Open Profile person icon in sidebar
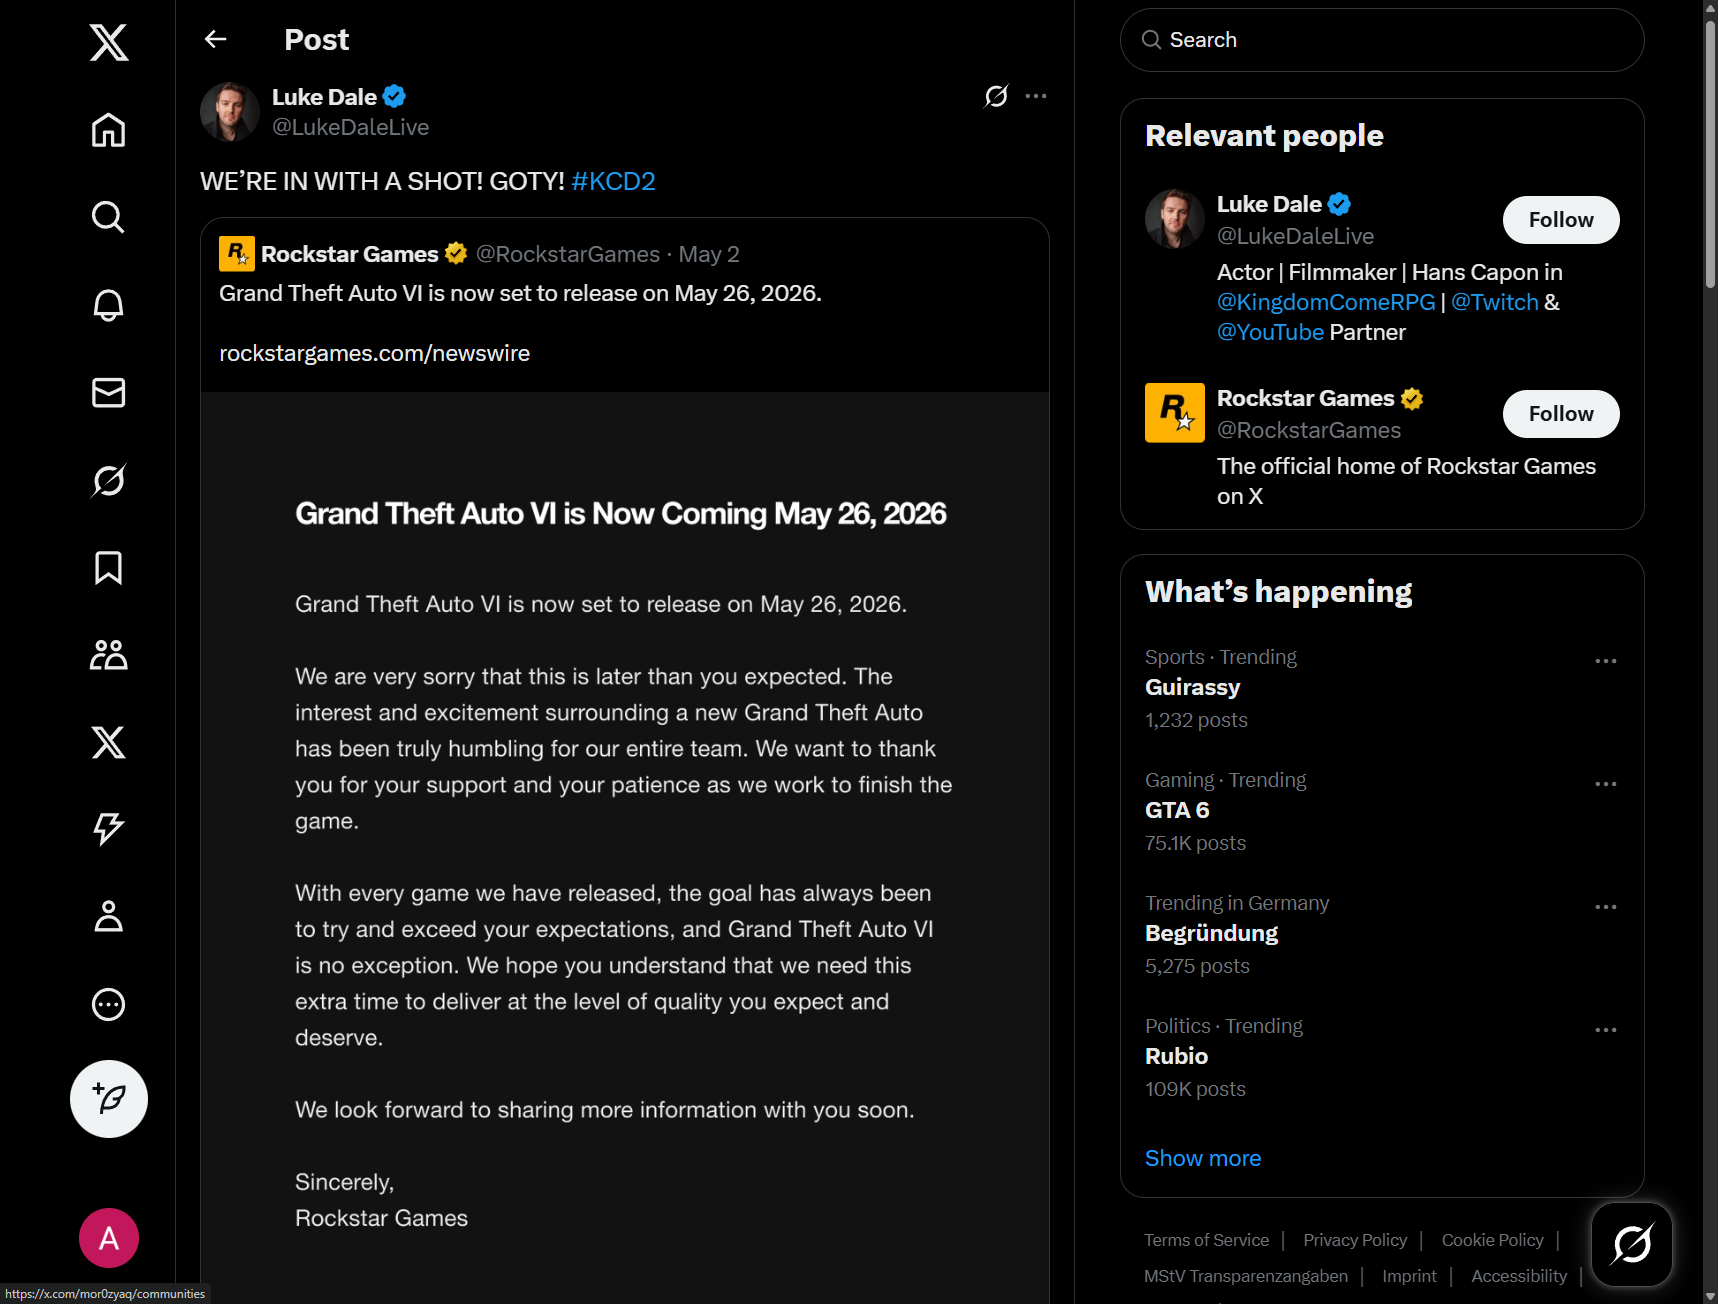The width and height of the screenshot is (1718, 1304). click(108, 916)
